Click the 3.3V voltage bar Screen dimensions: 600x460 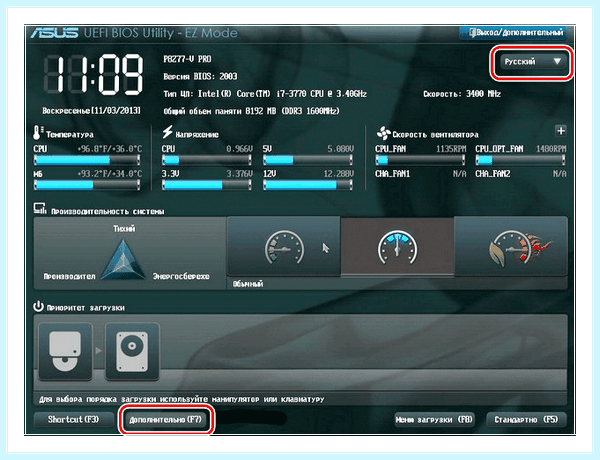207,185
